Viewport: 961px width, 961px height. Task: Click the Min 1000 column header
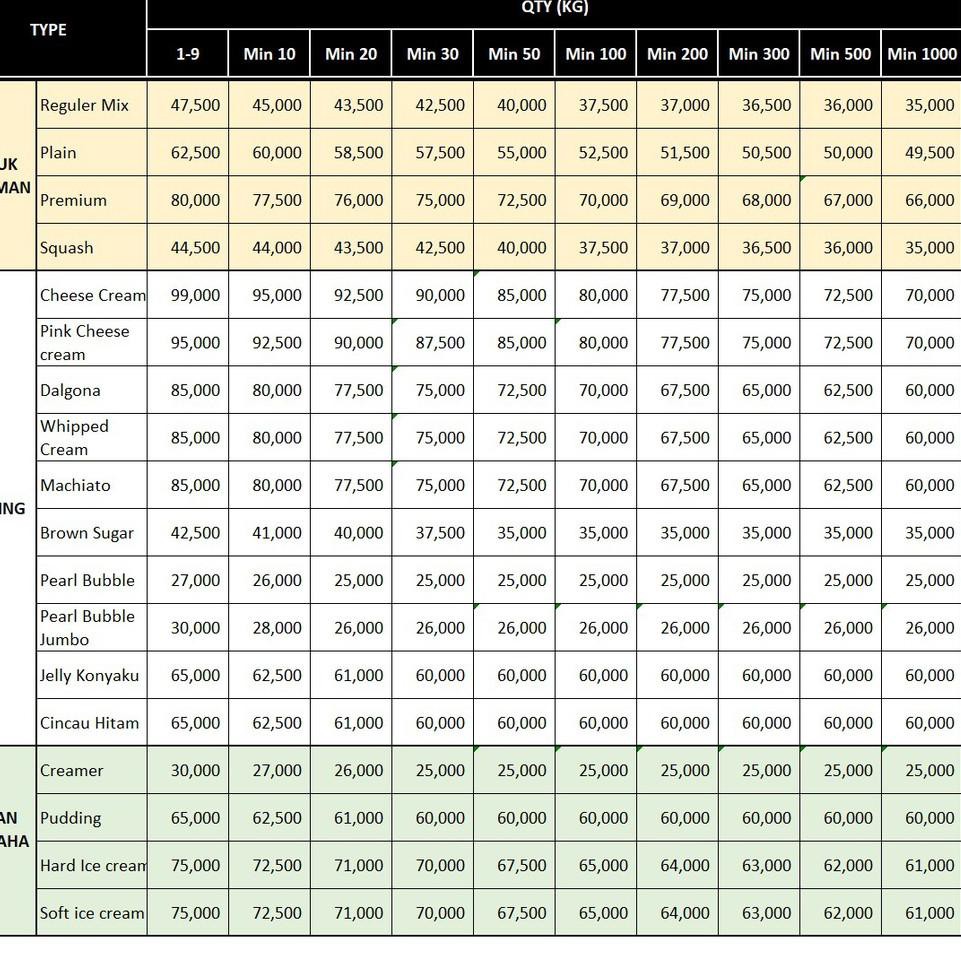pos(921,53)
